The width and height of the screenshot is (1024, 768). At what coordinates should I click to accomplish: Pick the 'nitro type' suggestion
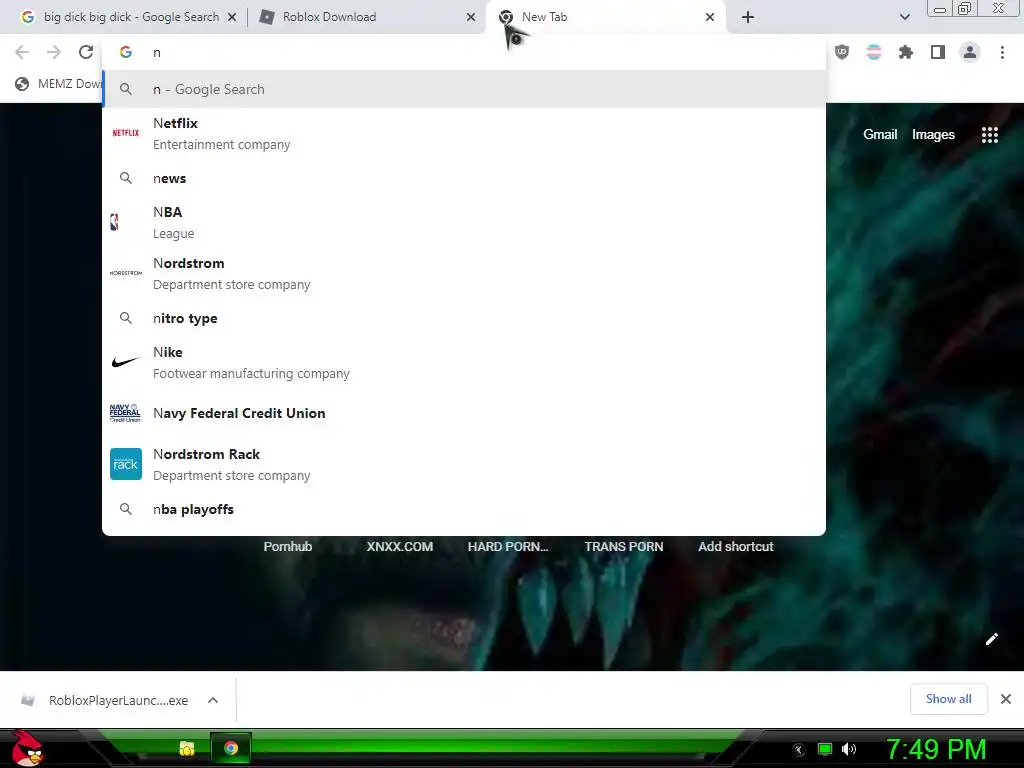pyautogui.click(x=464, y=318)
